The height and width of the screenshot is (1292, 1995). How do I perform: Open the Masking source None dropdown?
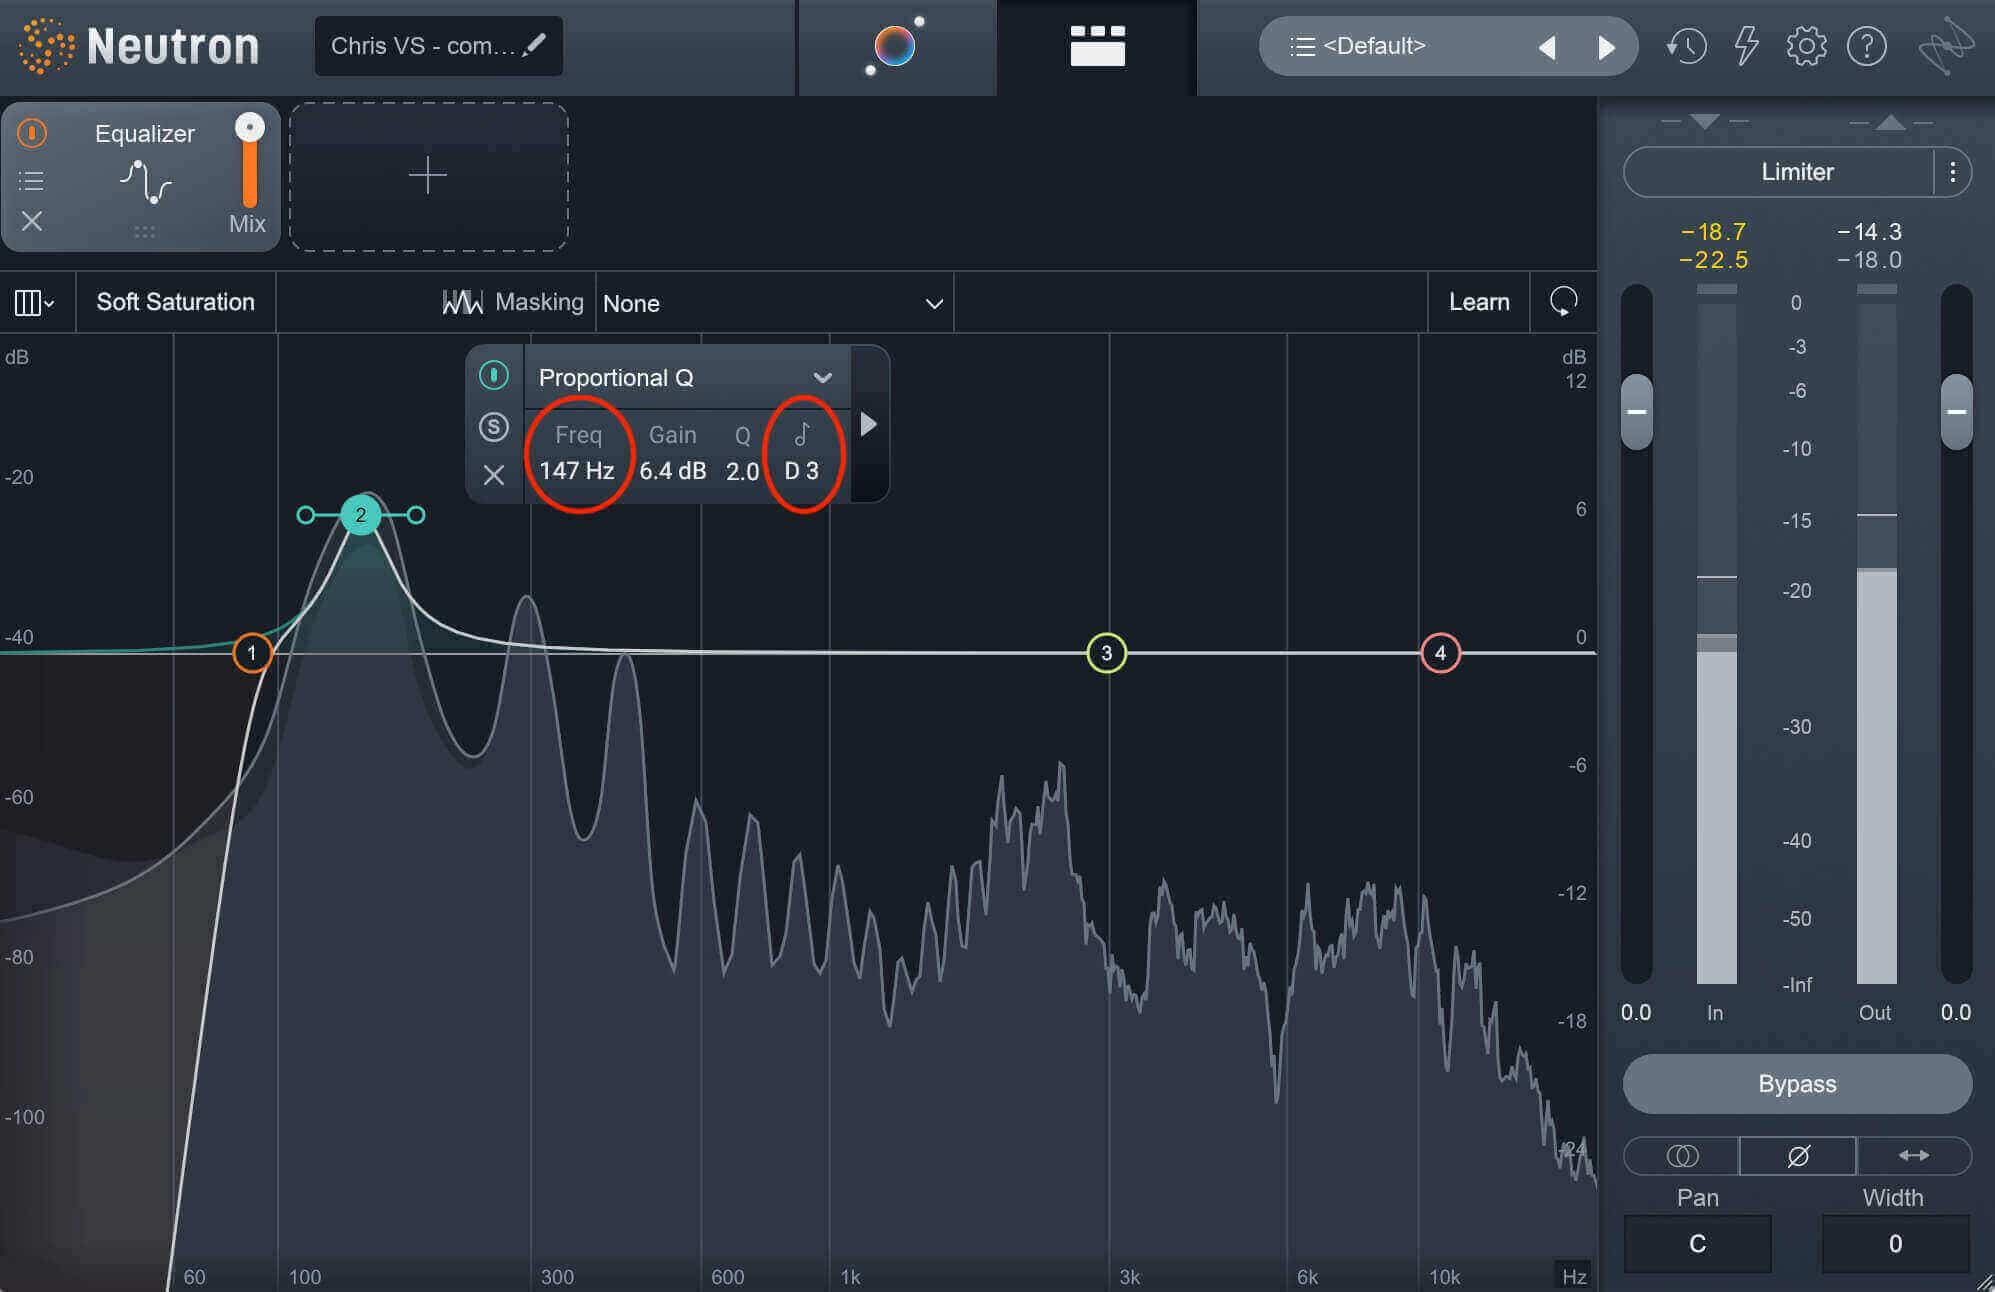(774, 303)
